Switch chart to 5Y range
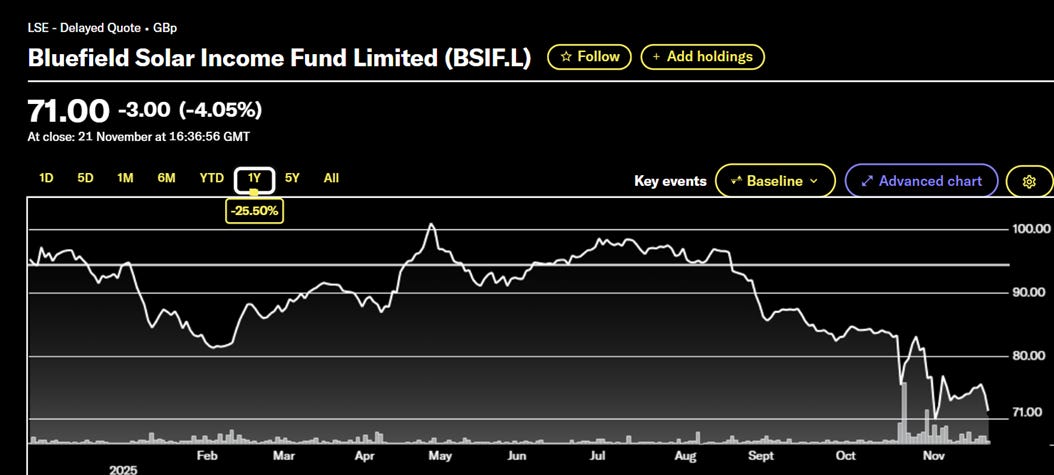This screenshot has height=475, width=1054. click(292, 179)
